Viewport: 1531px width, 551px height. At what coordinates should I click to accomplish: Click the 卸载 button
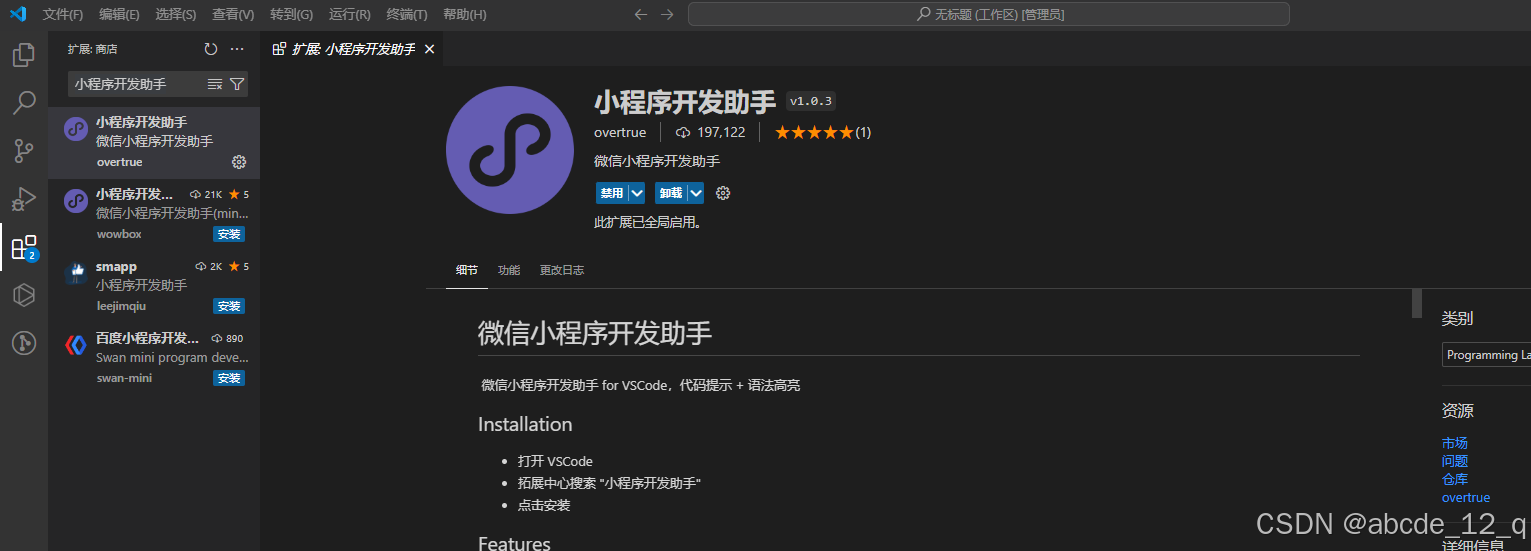tap(670, 193)
